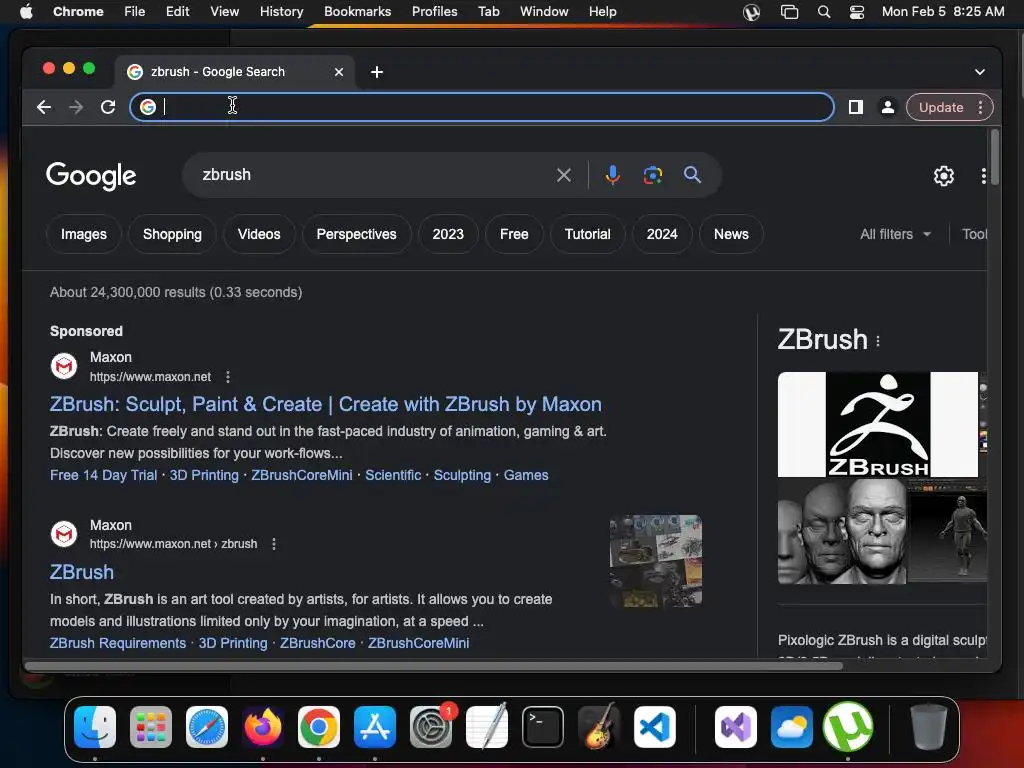Reload the page with the refresh icon
The width and height of the screenshot is (1024, 768).
(108, 107)
